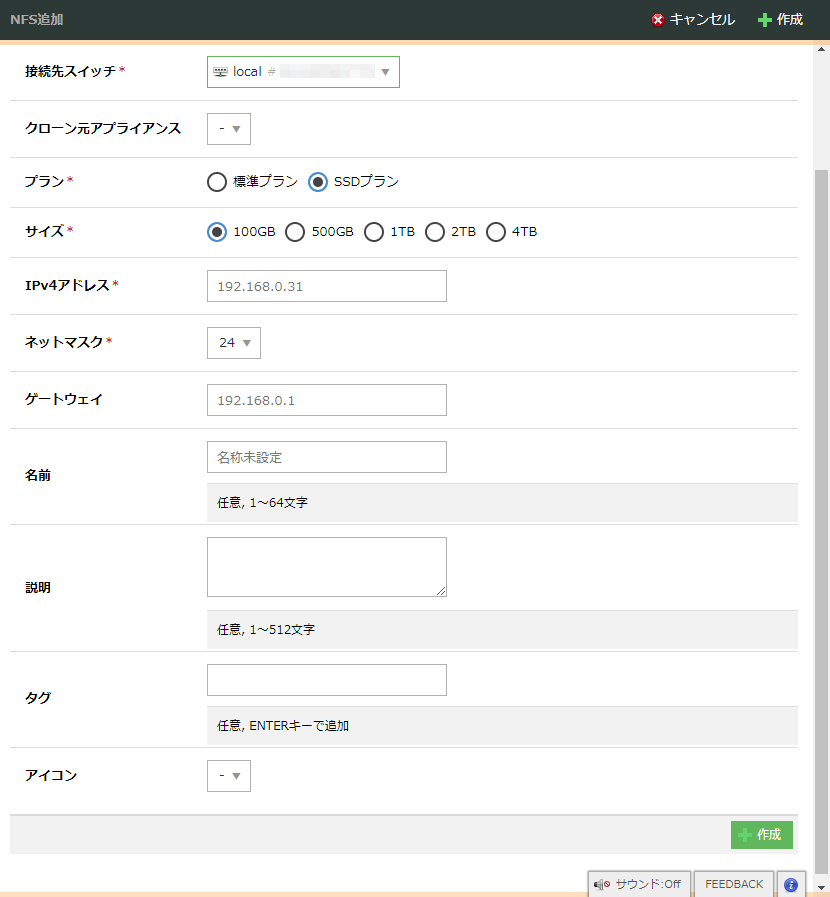Pick the 4TB size radio button
The height and width of the screenshot is (897, 830).
tap(496, 232)
